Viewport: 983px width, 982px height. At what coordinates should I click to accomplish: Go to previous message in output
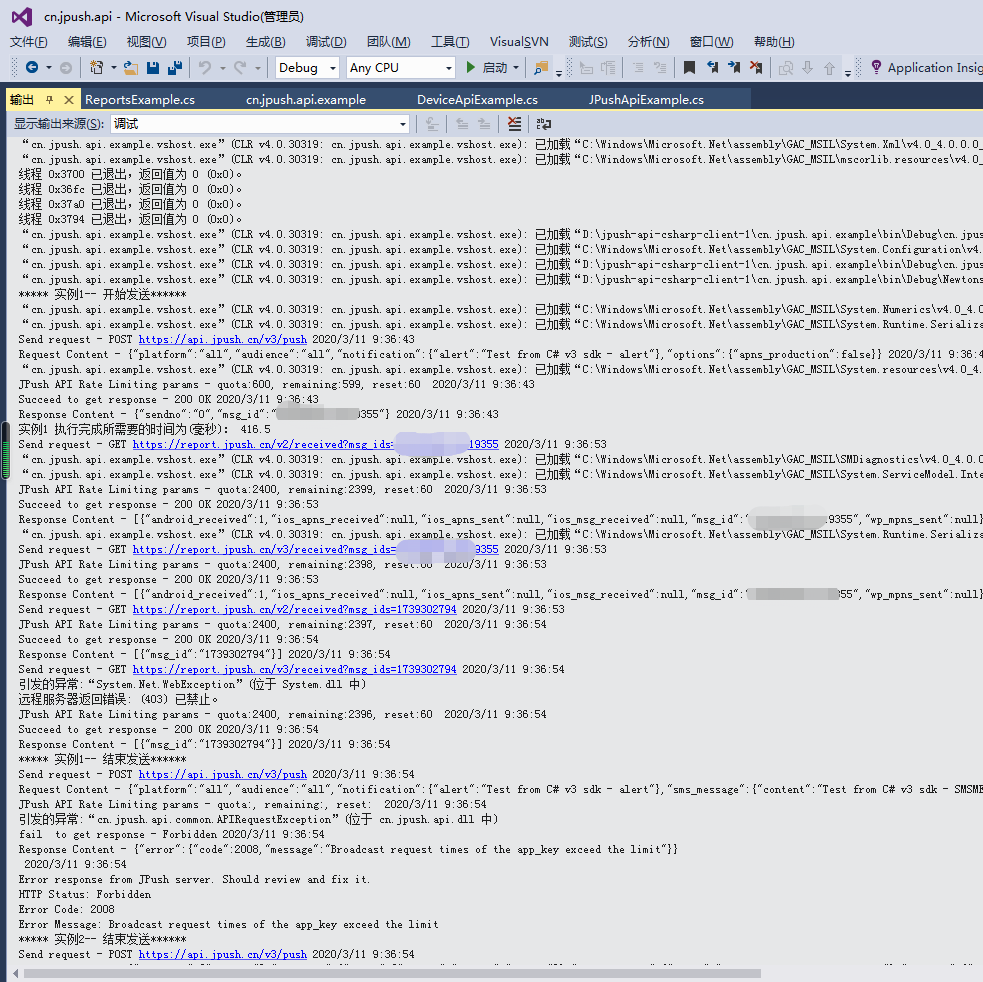click(462, 124)
